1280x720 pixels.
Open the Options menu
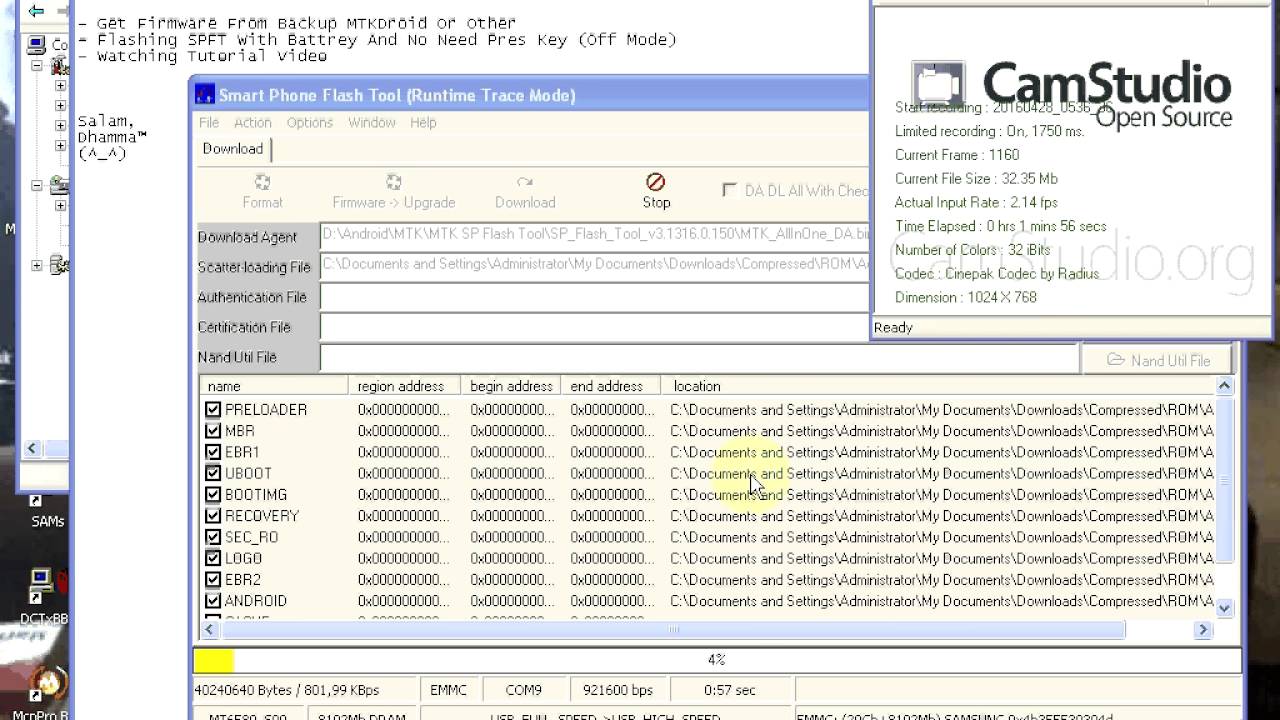[309, 122]
